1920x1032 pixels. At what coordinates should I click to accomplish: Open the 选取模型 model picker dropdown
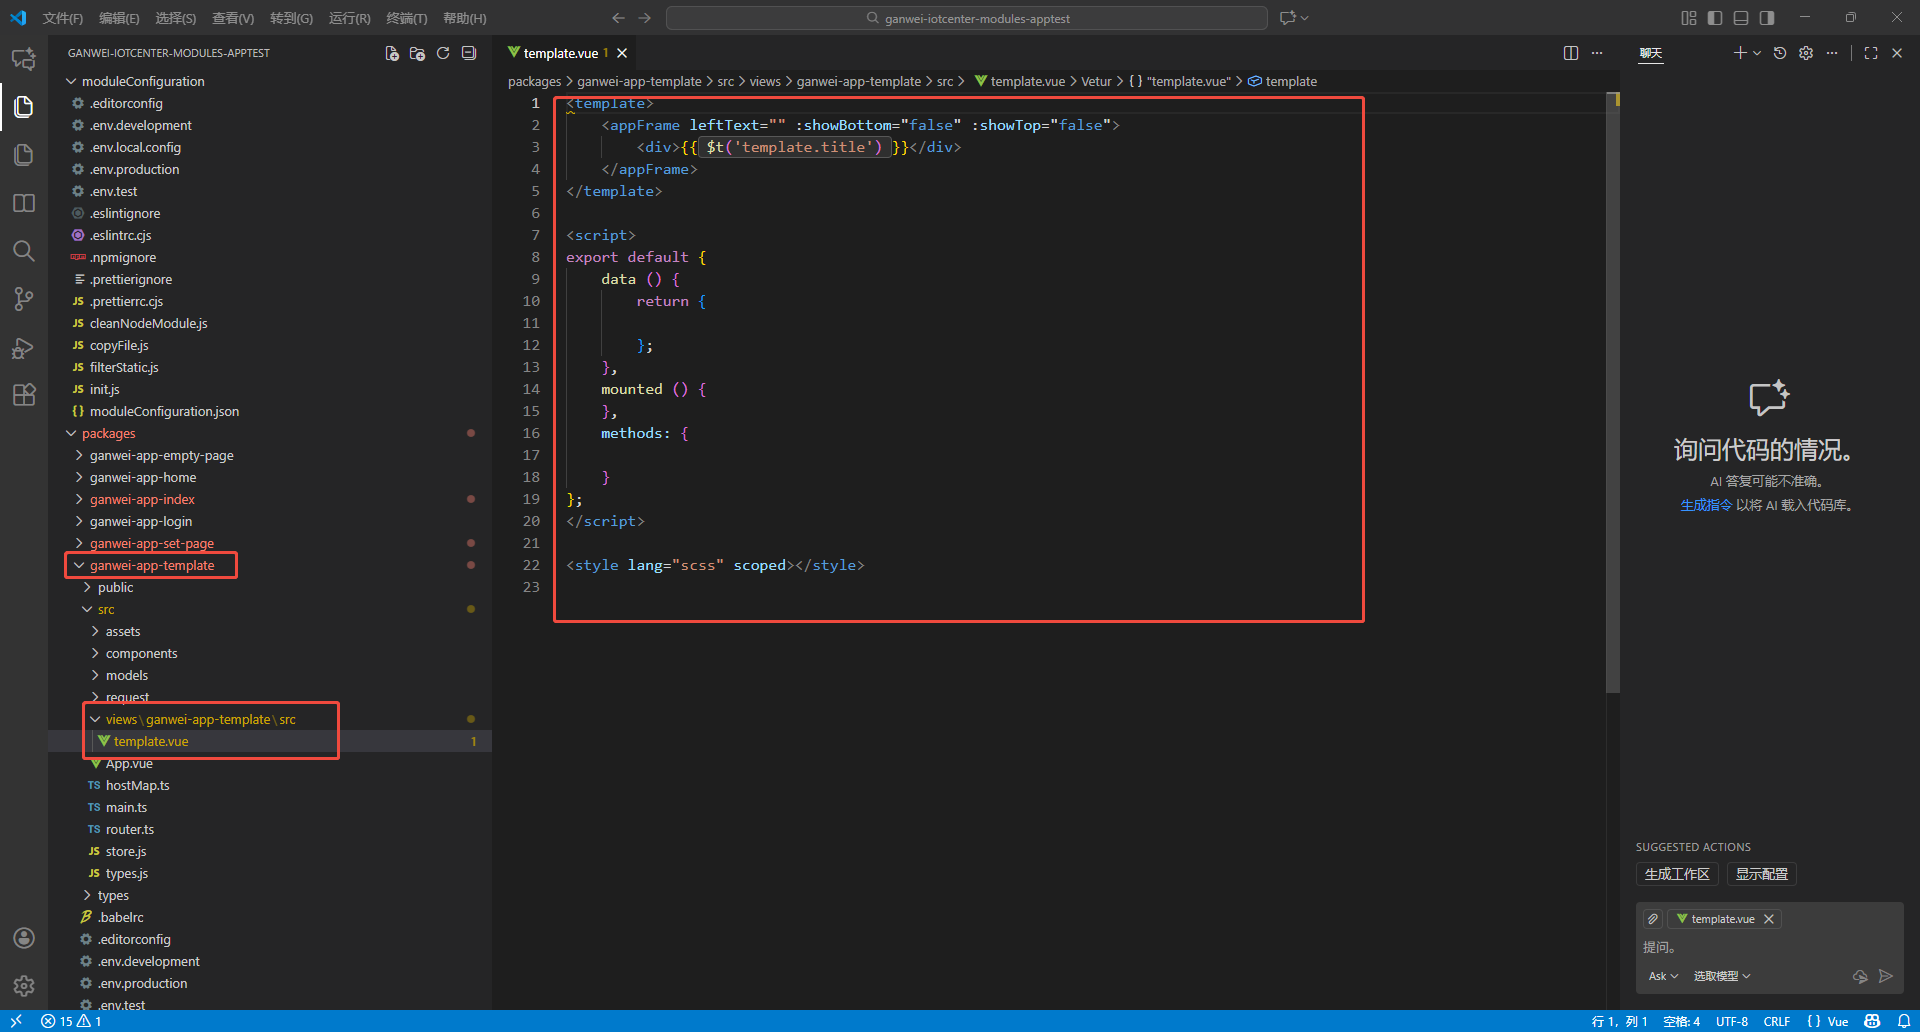click(x=1722, y=976)
